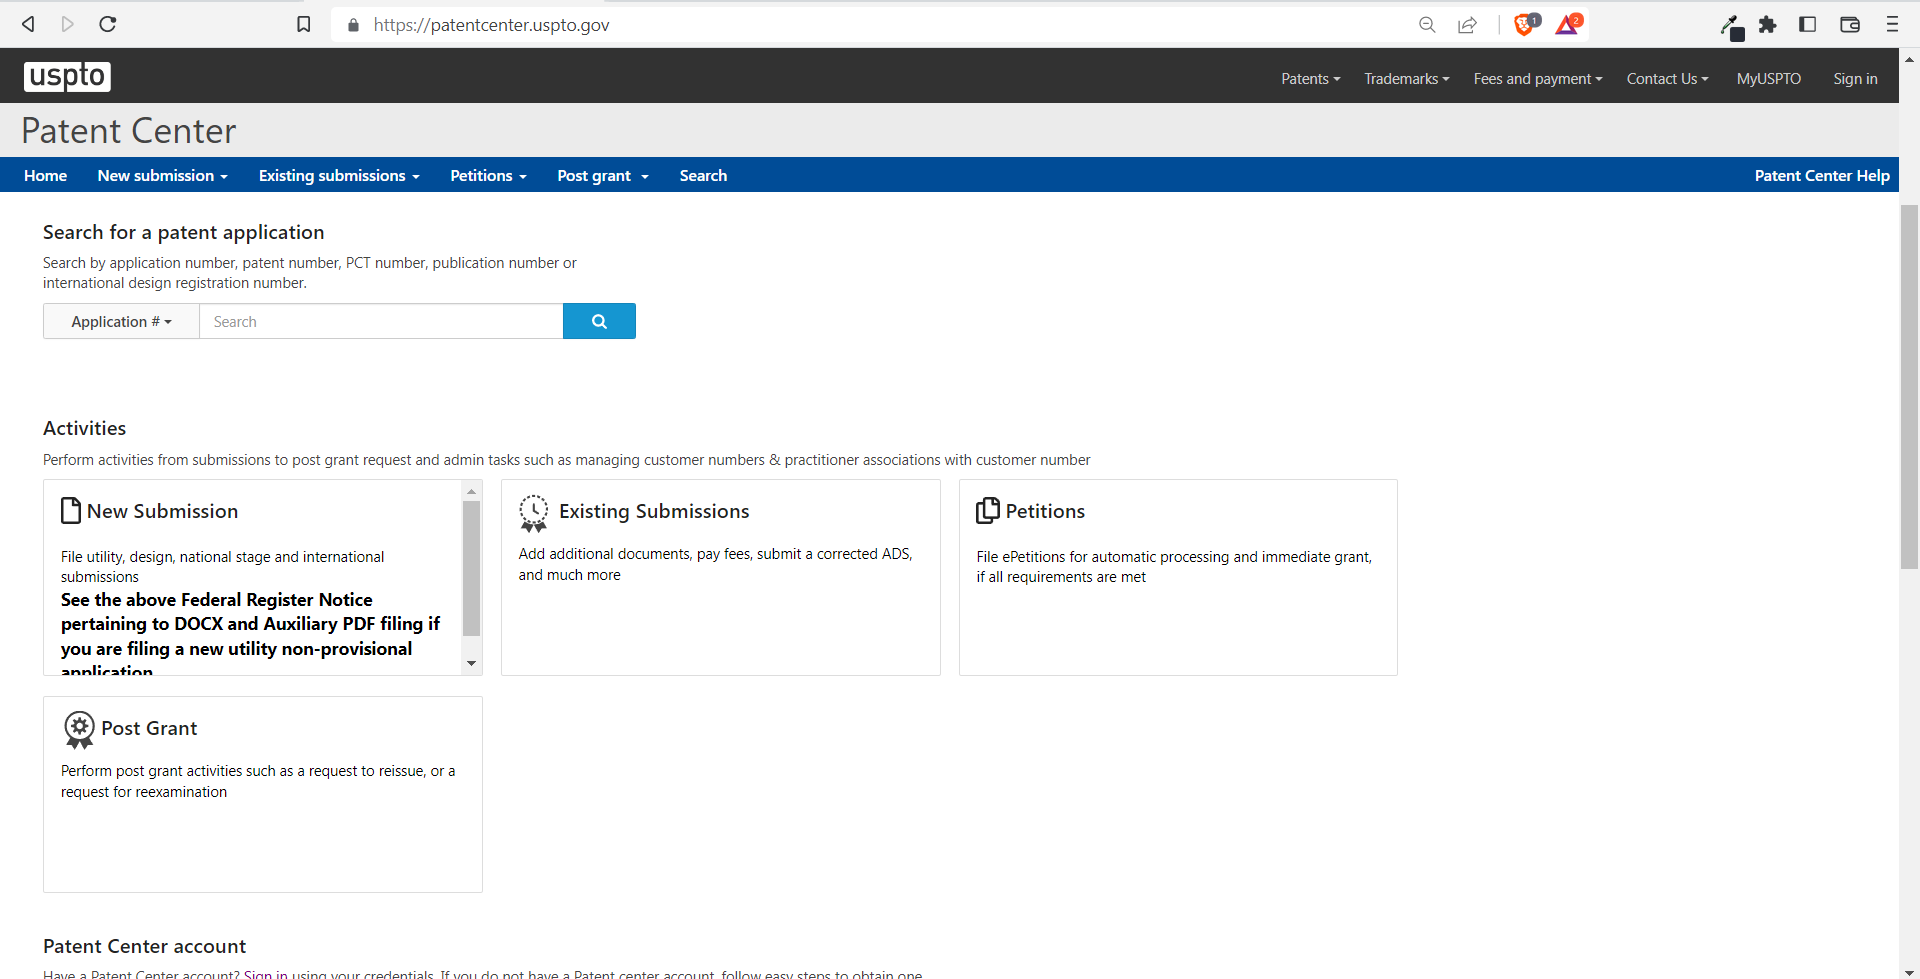The width and height of the screenshot is (1920, 979).
Task: Bookmark this page using bookmark icon
Action: (x=304, y=24)
